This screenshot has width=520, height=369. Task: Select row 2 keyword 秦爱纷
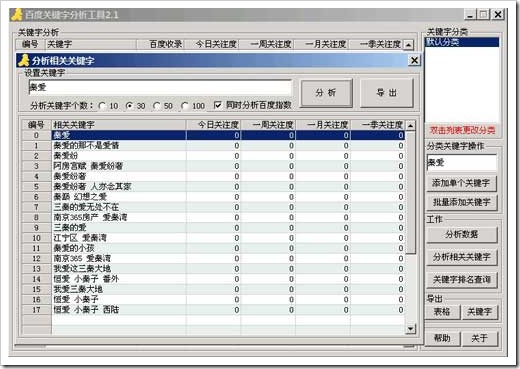point(213,156)
